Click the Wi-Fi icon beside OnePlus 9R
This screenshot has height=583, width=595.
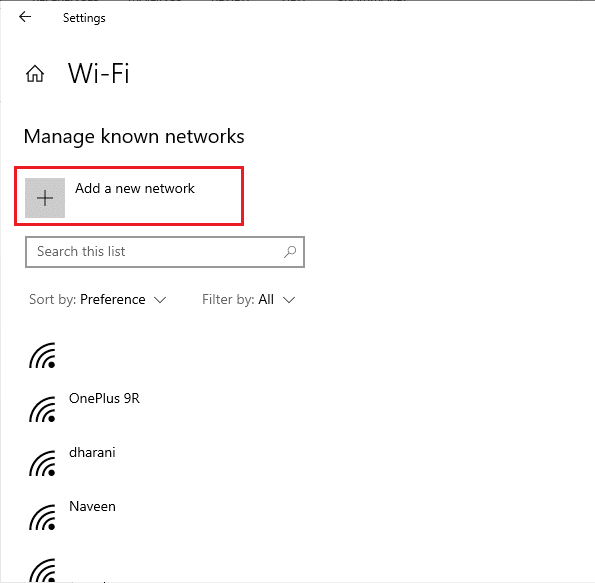(x=42, y=409)
